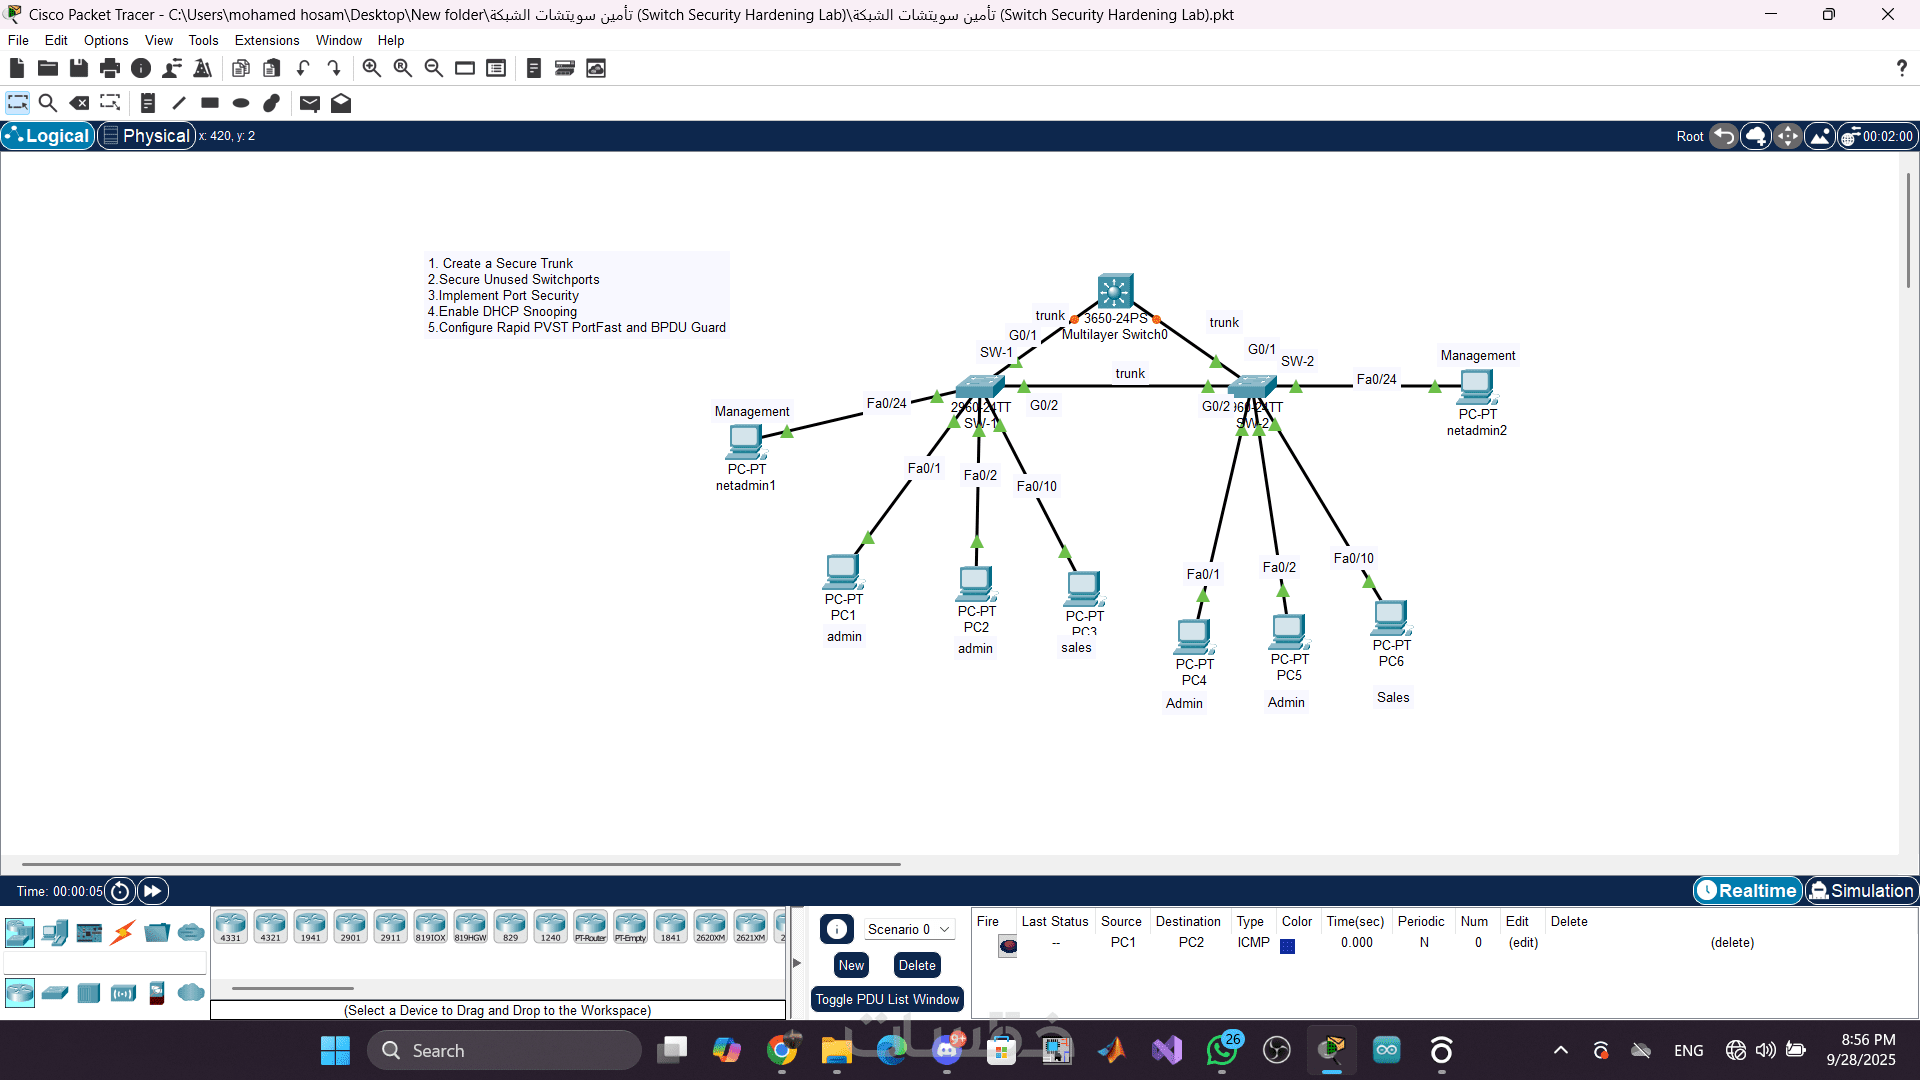Open the Extensions menu
Viewport: 1920px width, 1080px height.
tap(266, 40)
